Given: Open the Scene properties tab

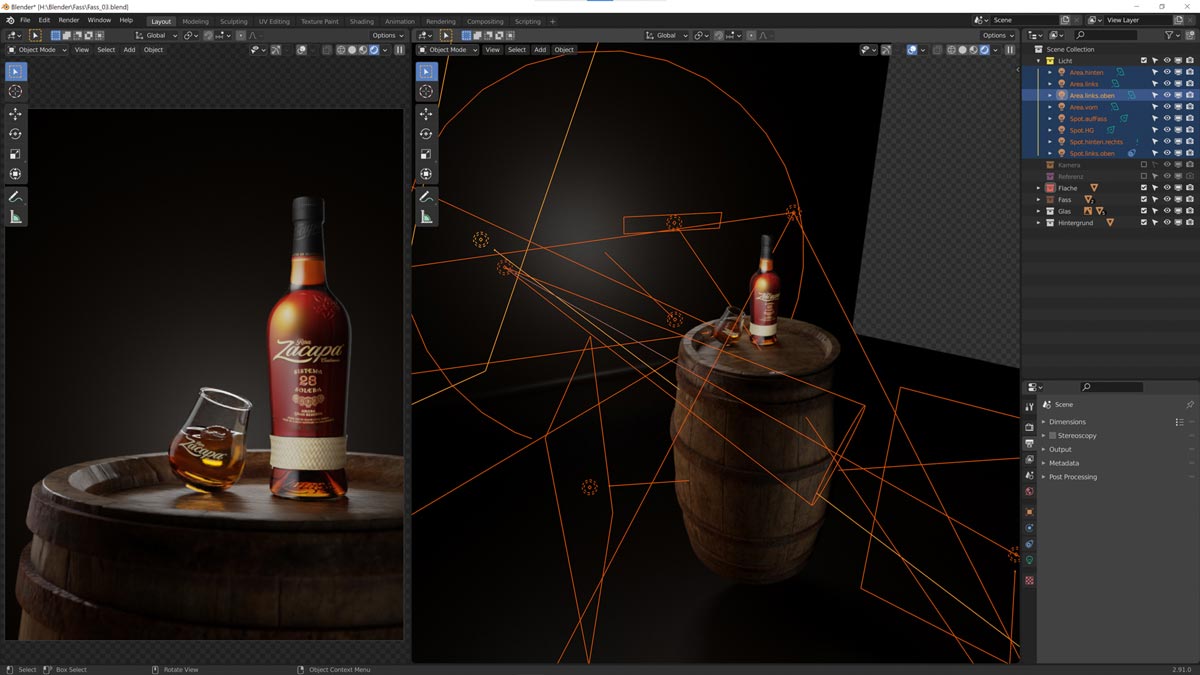Looking at the screenshot, I should [1029, 475].
